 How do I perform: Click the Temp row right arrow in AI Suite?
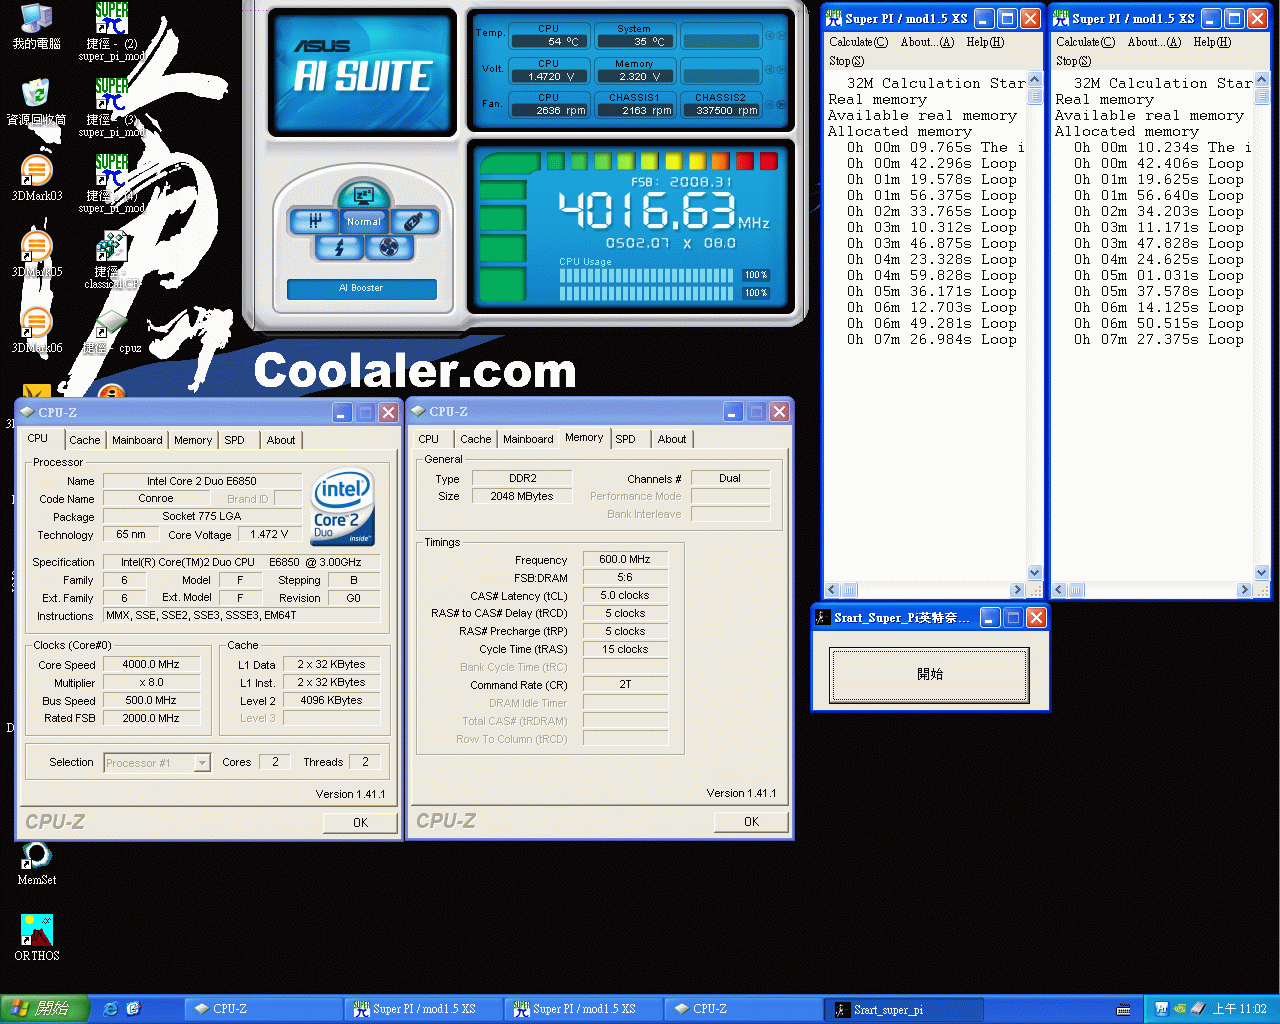(781, 36)
